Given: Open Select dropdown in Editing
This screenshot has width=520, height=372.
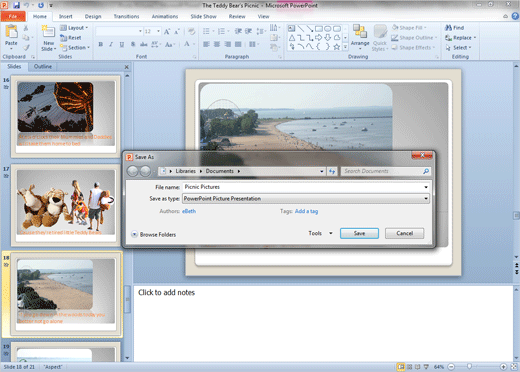Looking at the screenshot, I should [459, 48].
